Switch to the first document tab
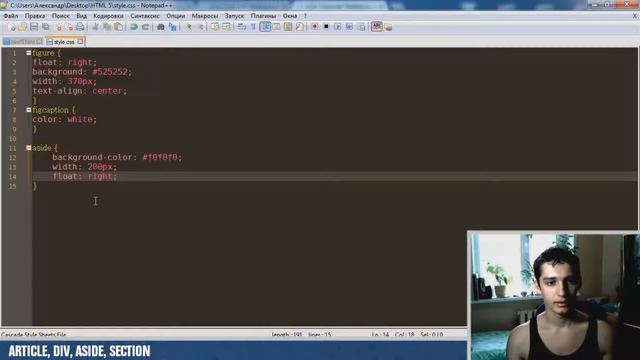The height and width of the screenshot is (360, 640). tap(22, 42)
